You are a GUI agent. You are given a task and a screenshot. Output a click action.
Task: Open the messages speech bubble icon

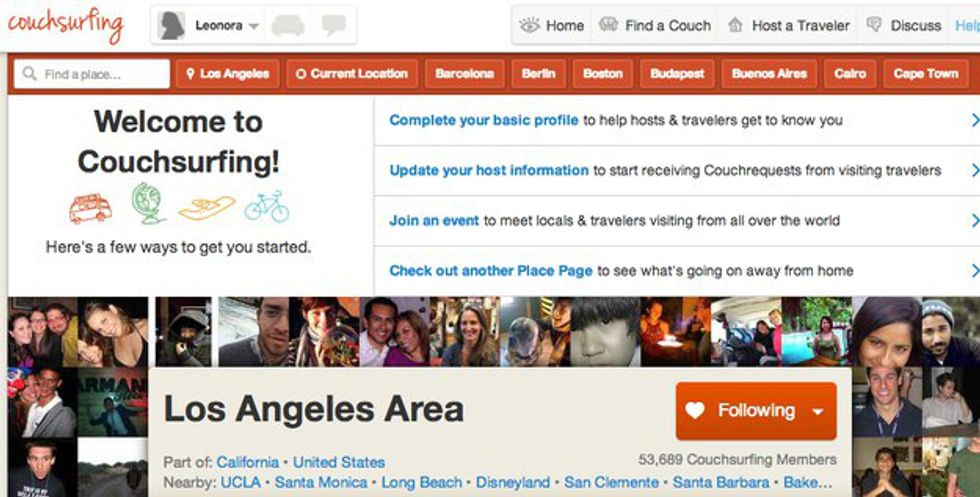pyautogui.click(x=333, y=25)
